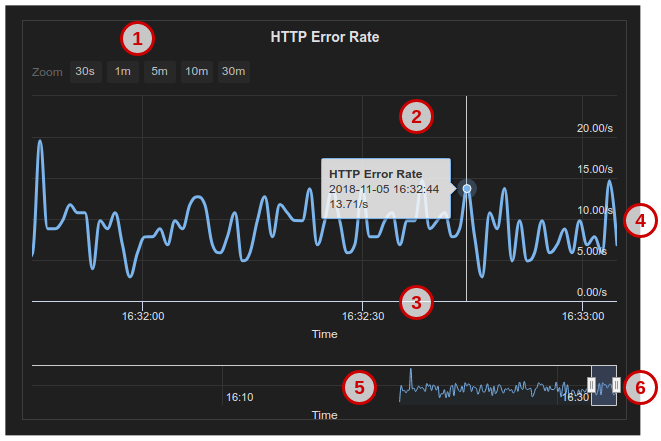This screenshot has height=441, width=661.
Task: Select the 5m zoom range
Action: [159, 71]
